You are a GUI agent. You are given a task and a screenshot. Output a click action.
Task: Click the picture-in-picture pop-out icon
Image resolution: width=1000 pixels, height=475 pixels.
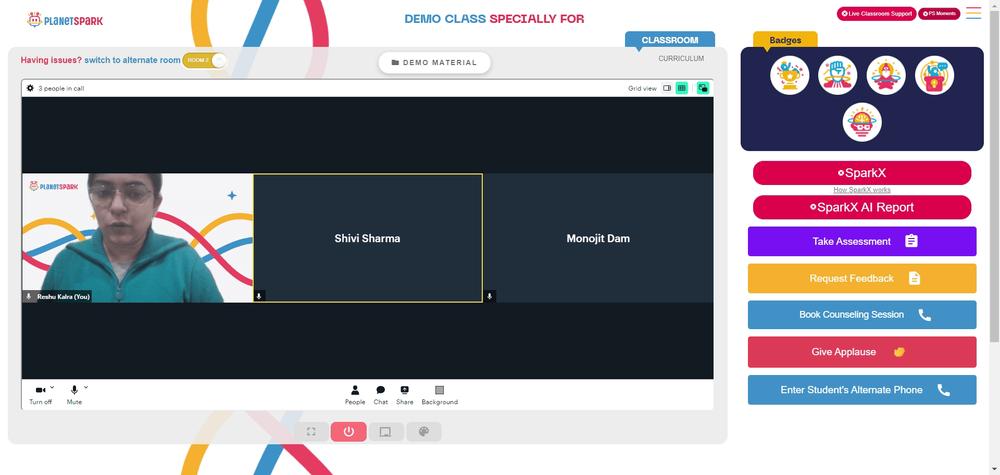[703, 88]
